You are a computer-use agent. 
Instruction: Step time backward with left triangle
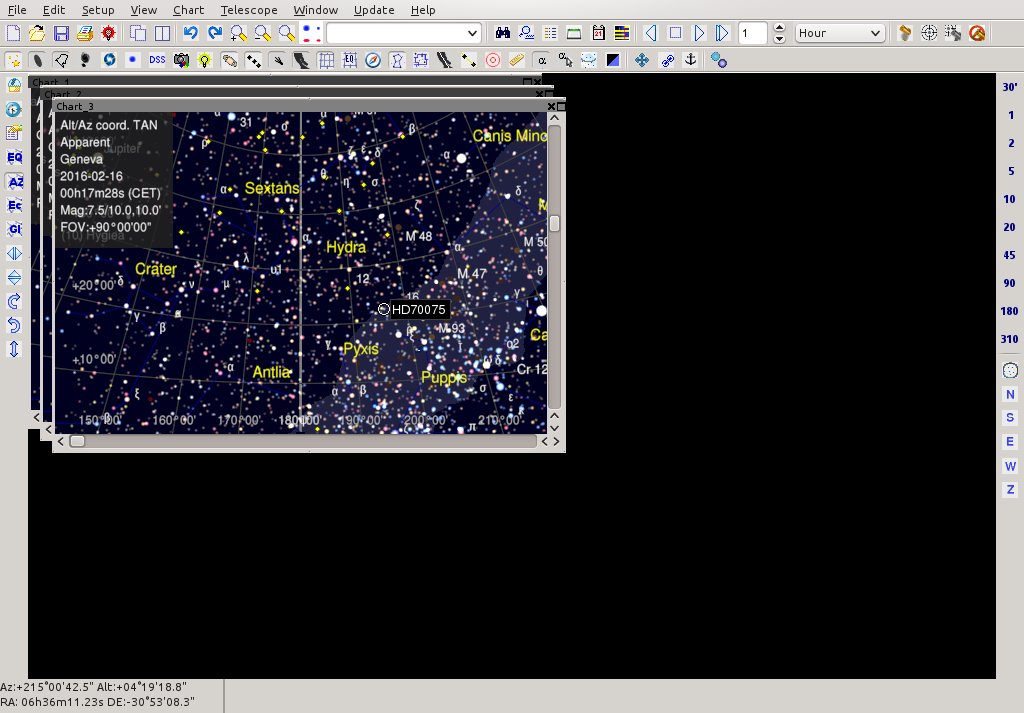[650, 33]
